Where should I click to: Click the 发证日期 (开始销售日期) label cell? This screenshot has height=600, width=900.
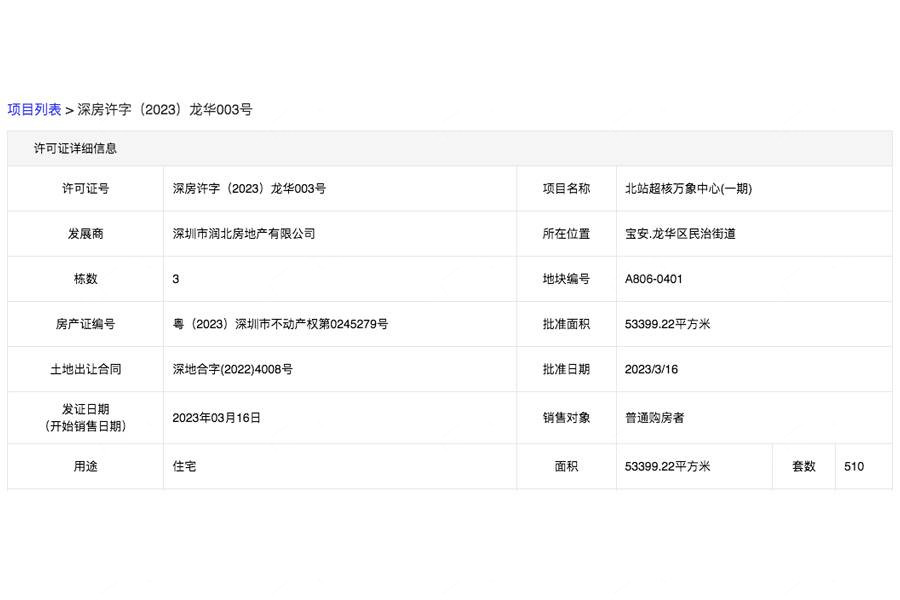tap(86, 417)
